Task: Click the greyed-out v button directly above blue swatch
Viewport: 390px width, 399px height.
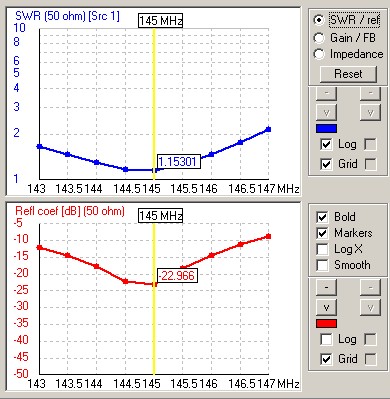Action: (x=326, y=112)
